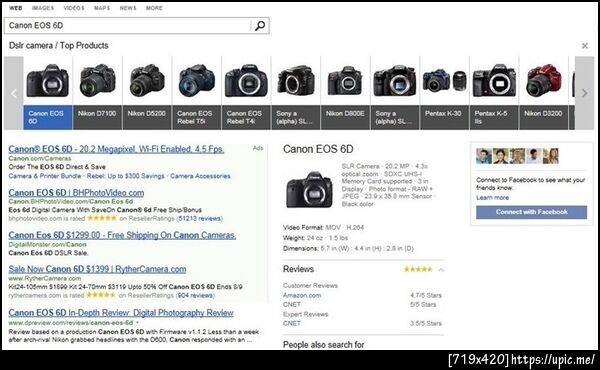Open the CNET customer reviews link
This screenshot has width=600, height=370.
(x=292, y=305)
